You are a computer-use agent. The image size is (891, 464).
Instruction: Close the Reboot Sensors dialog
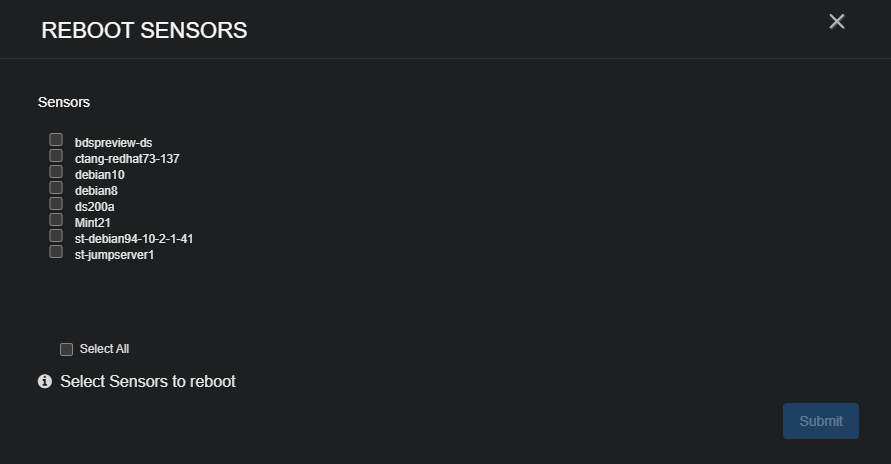pos(837,22)
